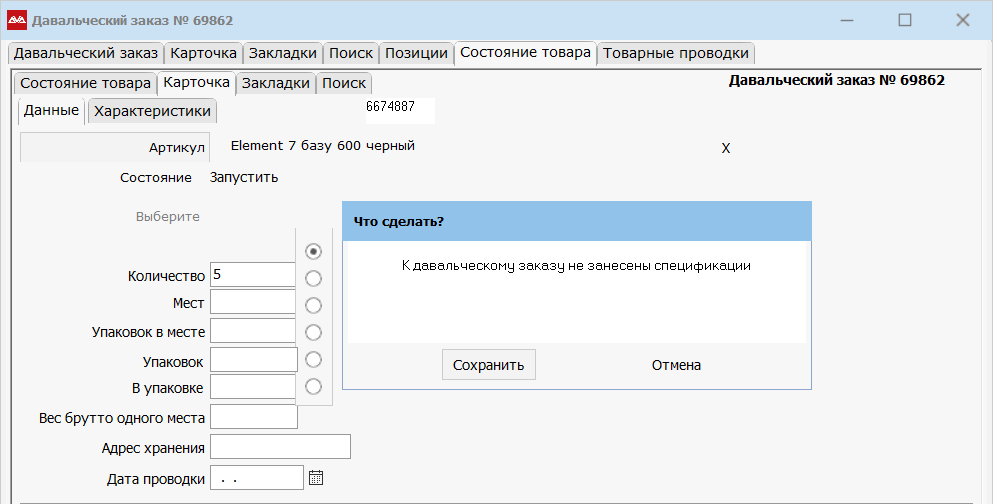Click Отмена to cancel the dialog

coord(676,365)
